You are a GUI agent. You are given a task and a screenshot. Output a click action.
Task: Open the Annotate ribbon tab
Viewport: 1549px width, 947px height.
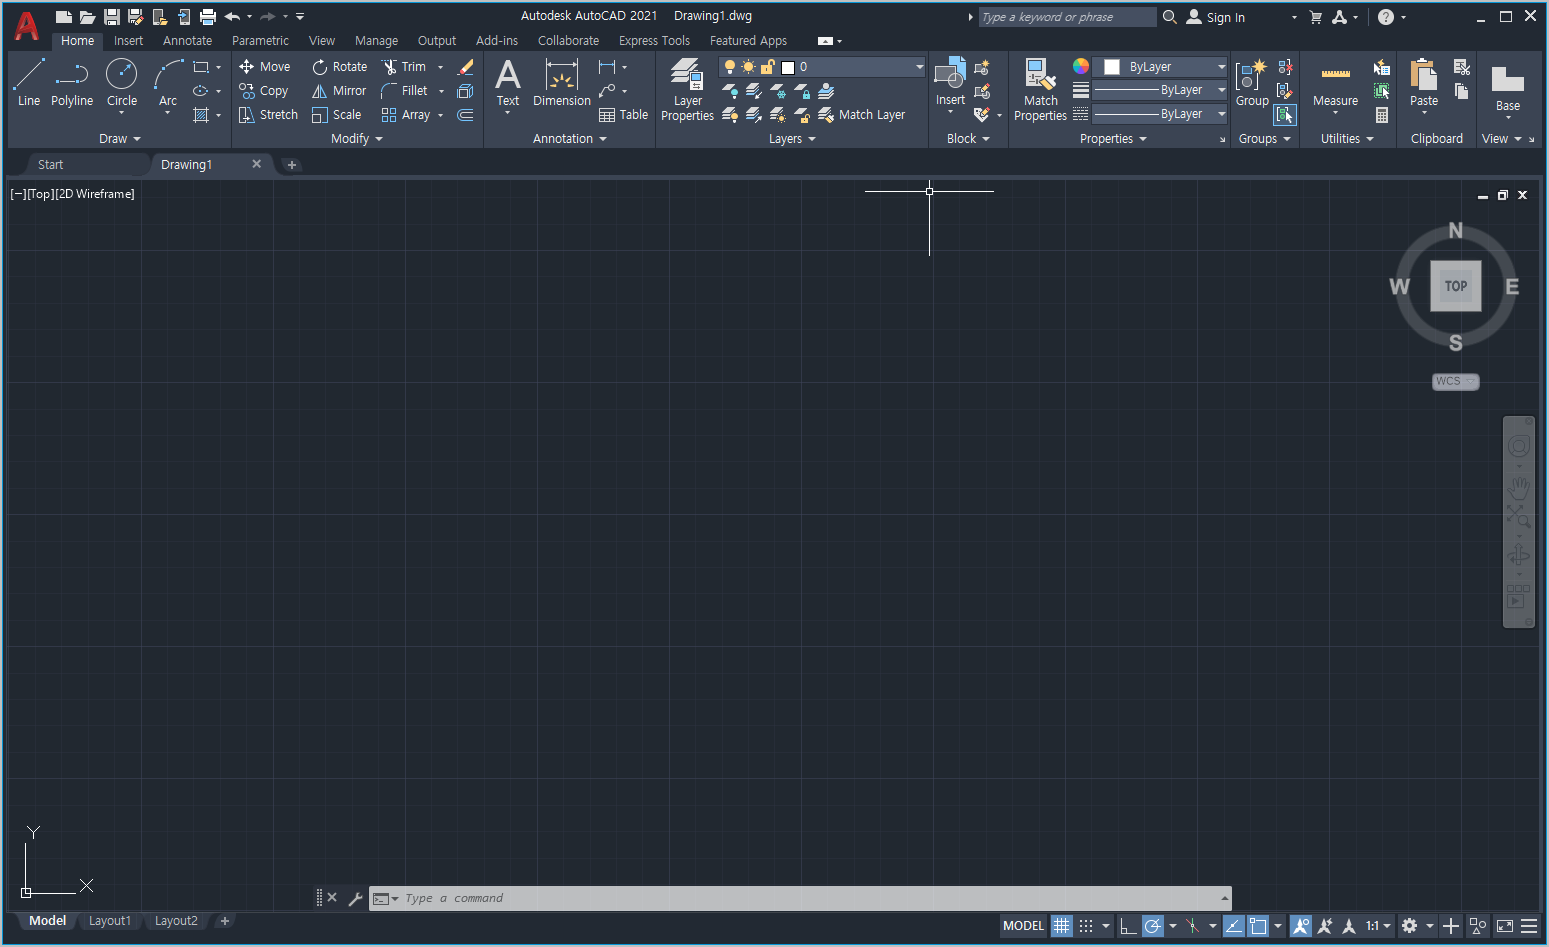coord(187,41)
